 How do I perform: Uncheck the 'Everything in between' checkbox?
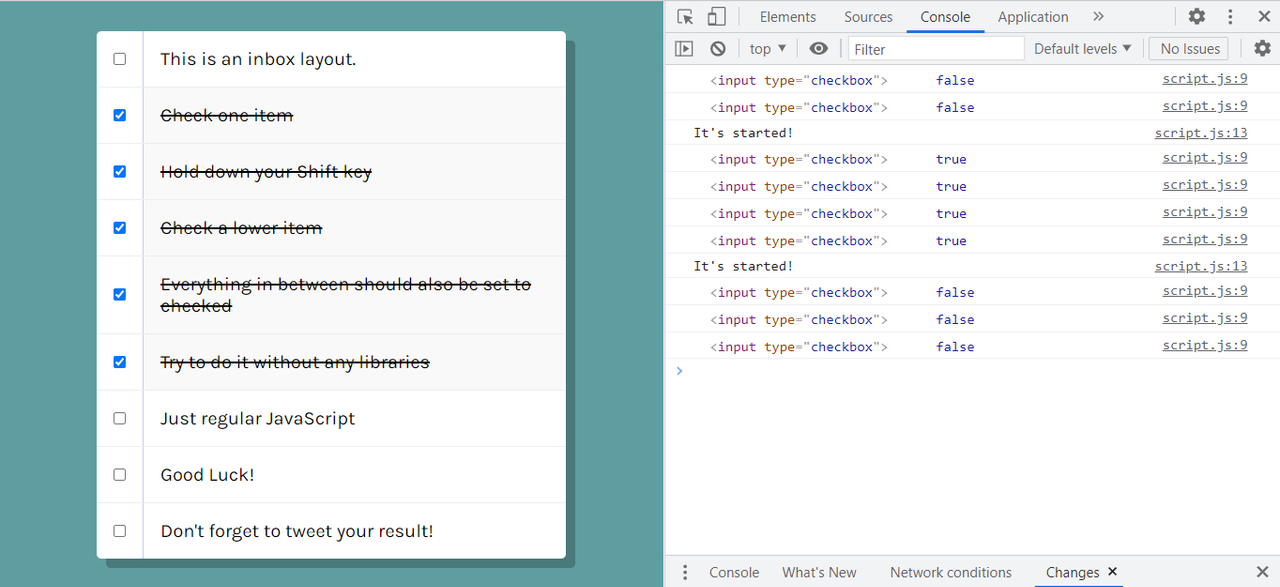(120, 294)
